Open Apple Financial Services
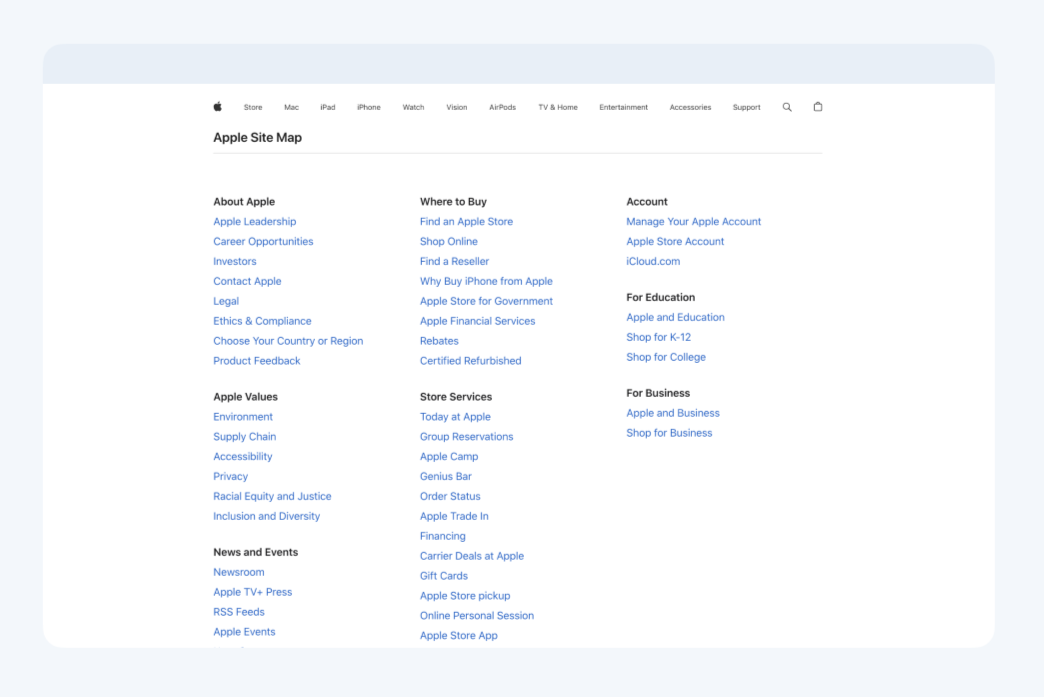The image size is (1044, 697). pyautogui.click(x=477, y=321)
